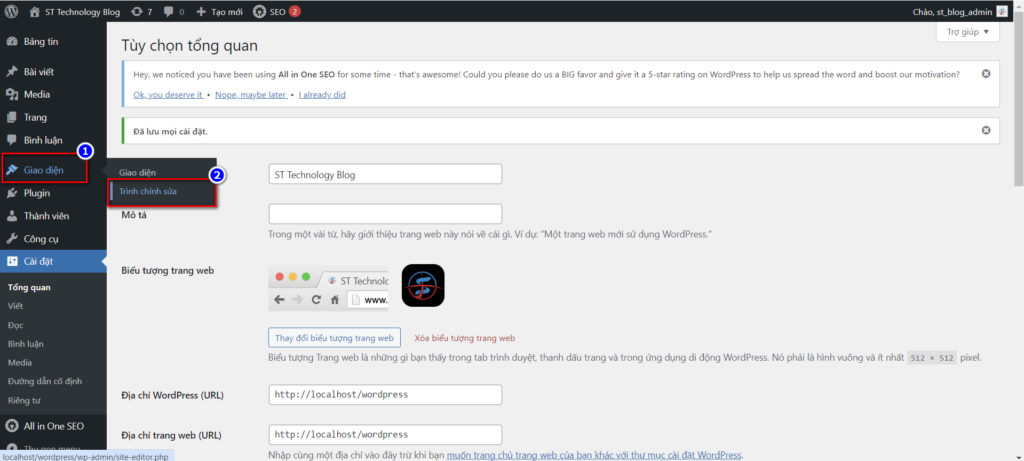Screen dimensions: 1024x461
Task: Dismiss the All in One SEO rating notice
Action: pyautogui.click(x=986, y=74)
